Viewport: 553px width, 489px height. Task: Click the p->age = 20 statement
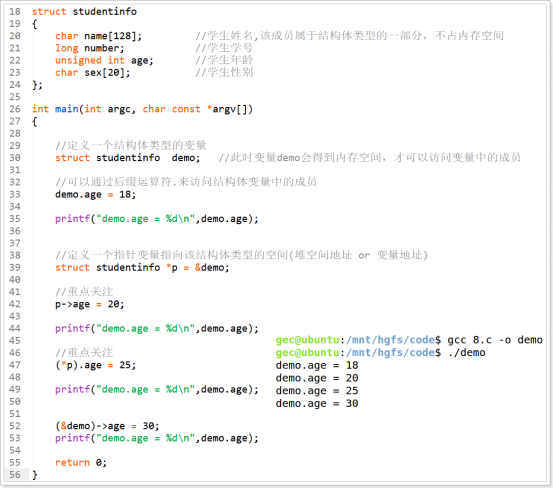tap(90, 304)
